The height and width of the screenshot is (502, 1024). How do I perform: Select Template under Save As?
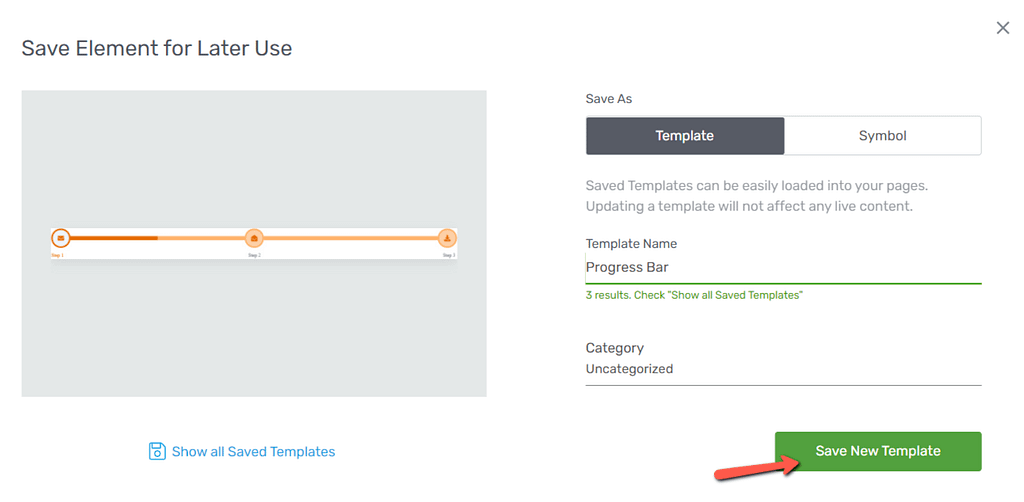[x=685, y=136]
